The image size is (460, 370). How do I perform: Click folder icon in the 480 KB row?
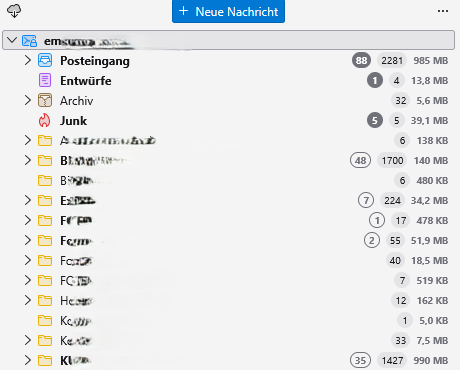click(45, 181)
